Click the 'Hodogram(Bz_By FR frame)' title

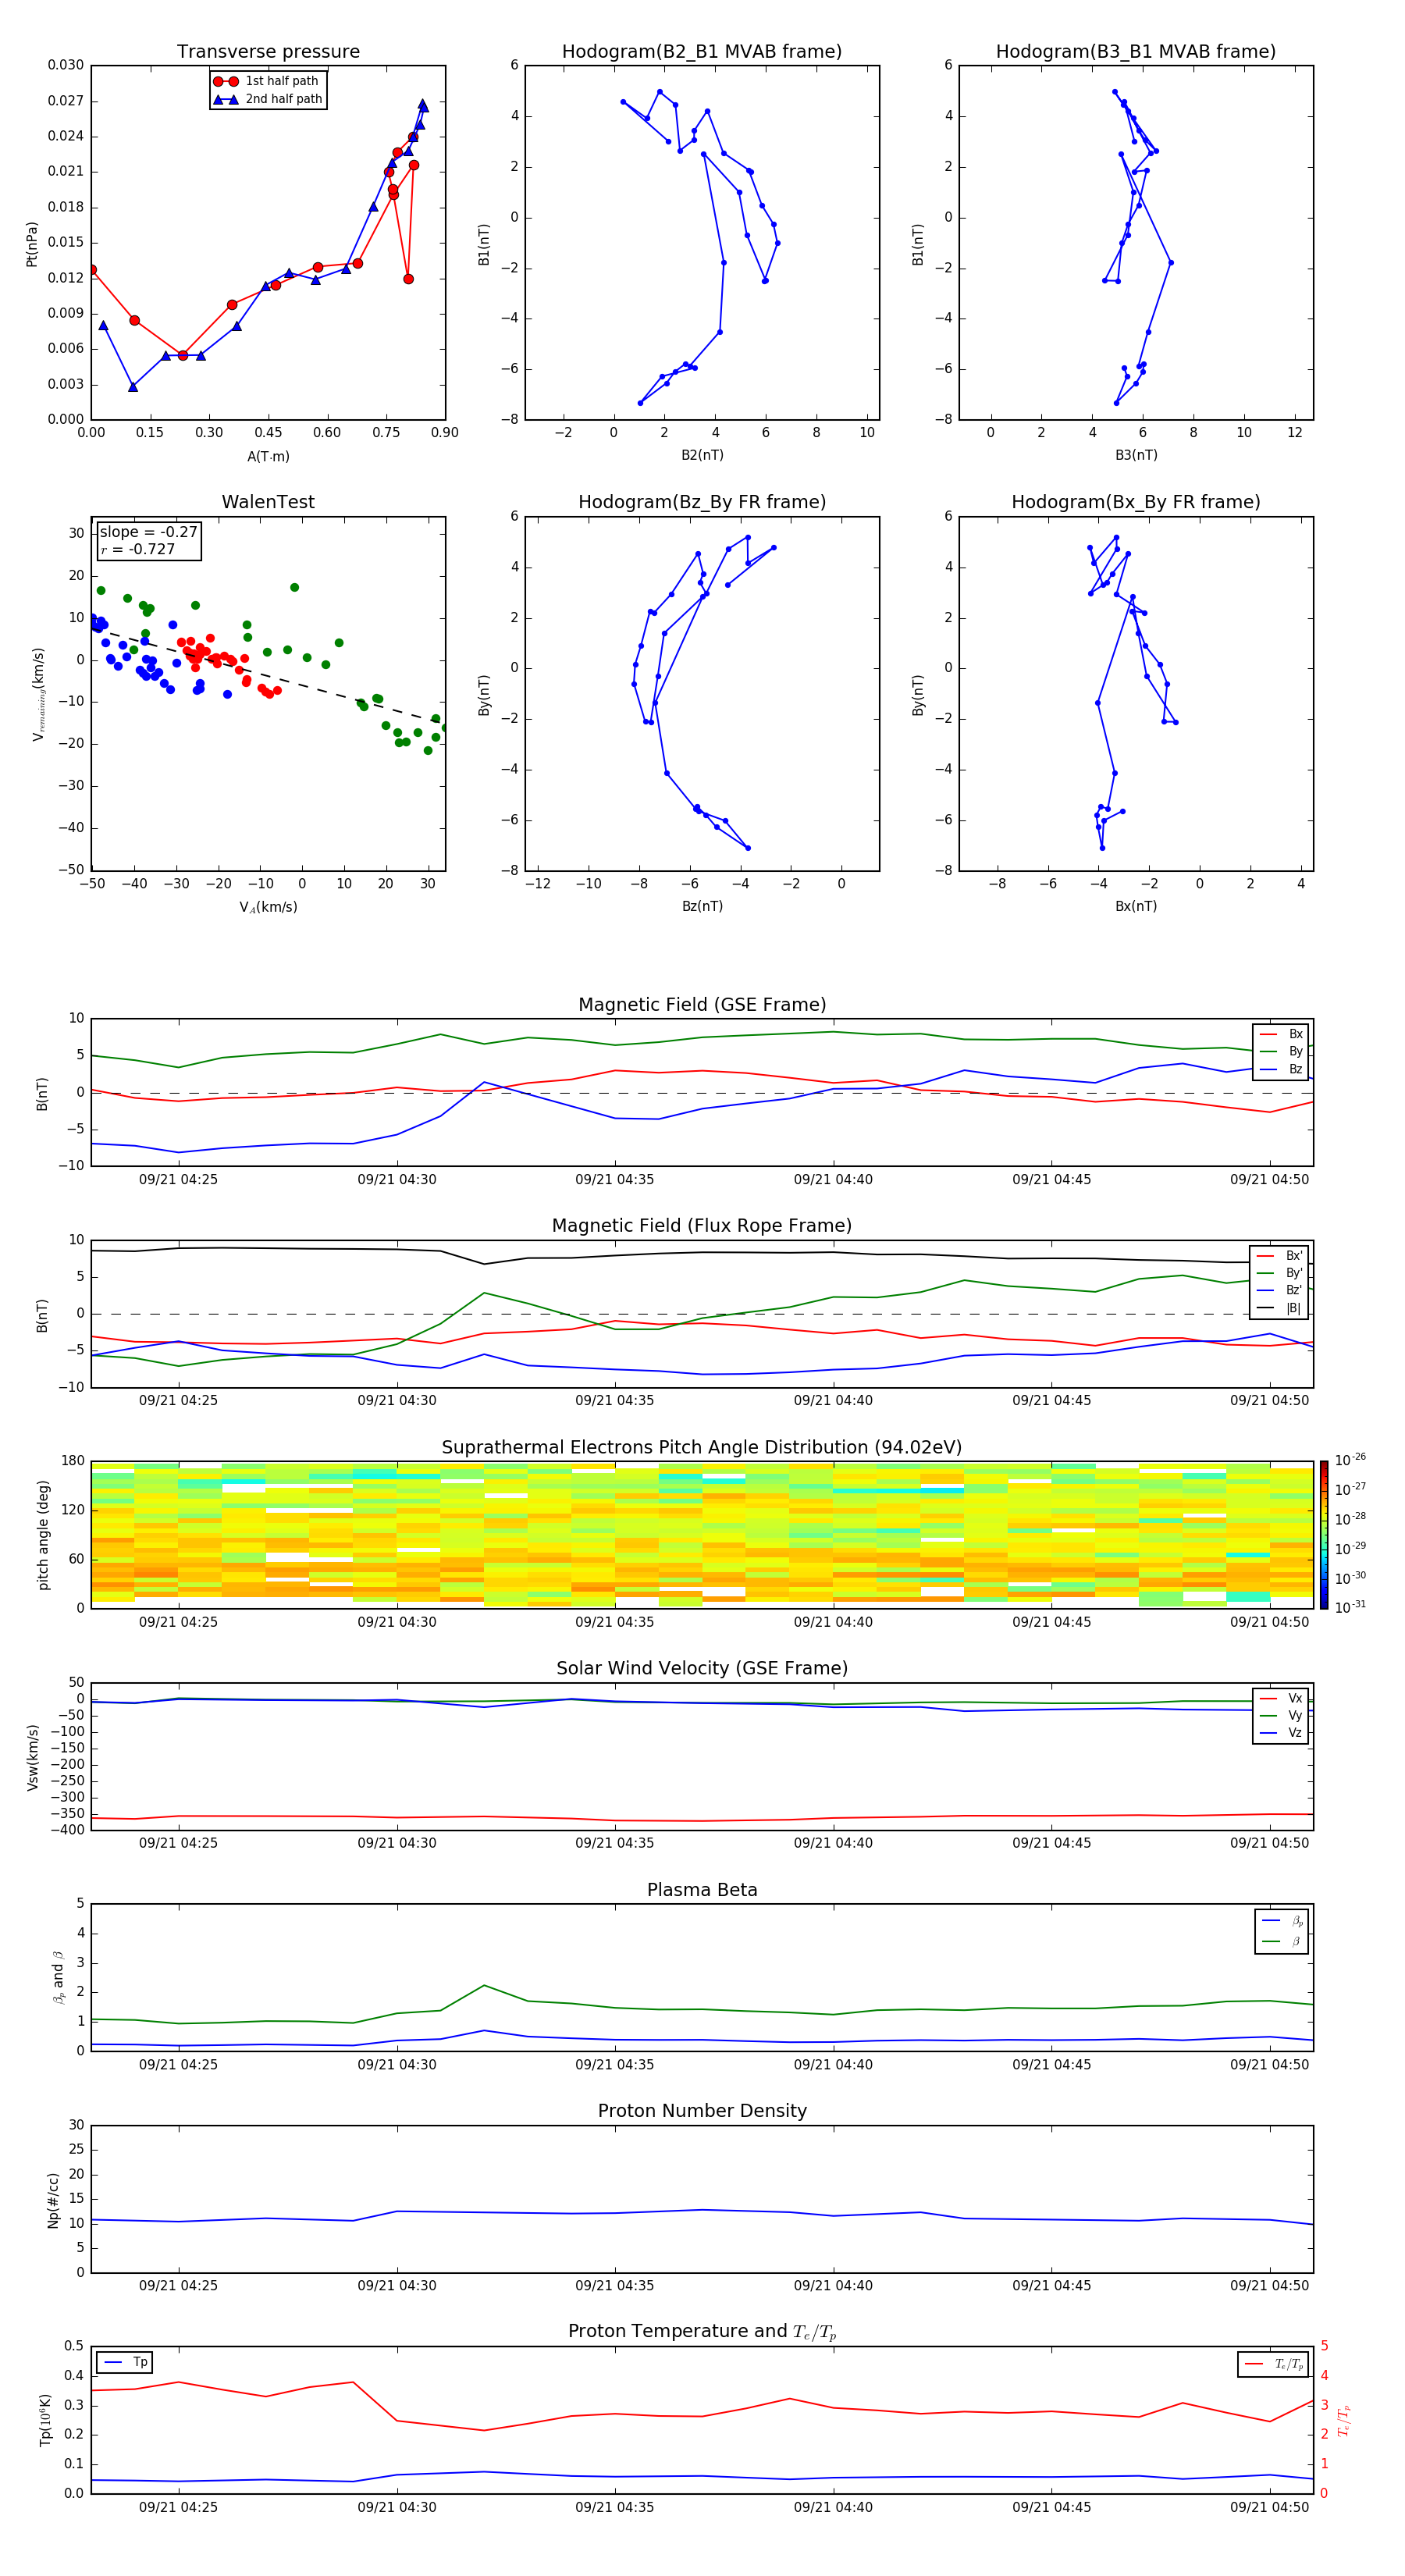702,502
